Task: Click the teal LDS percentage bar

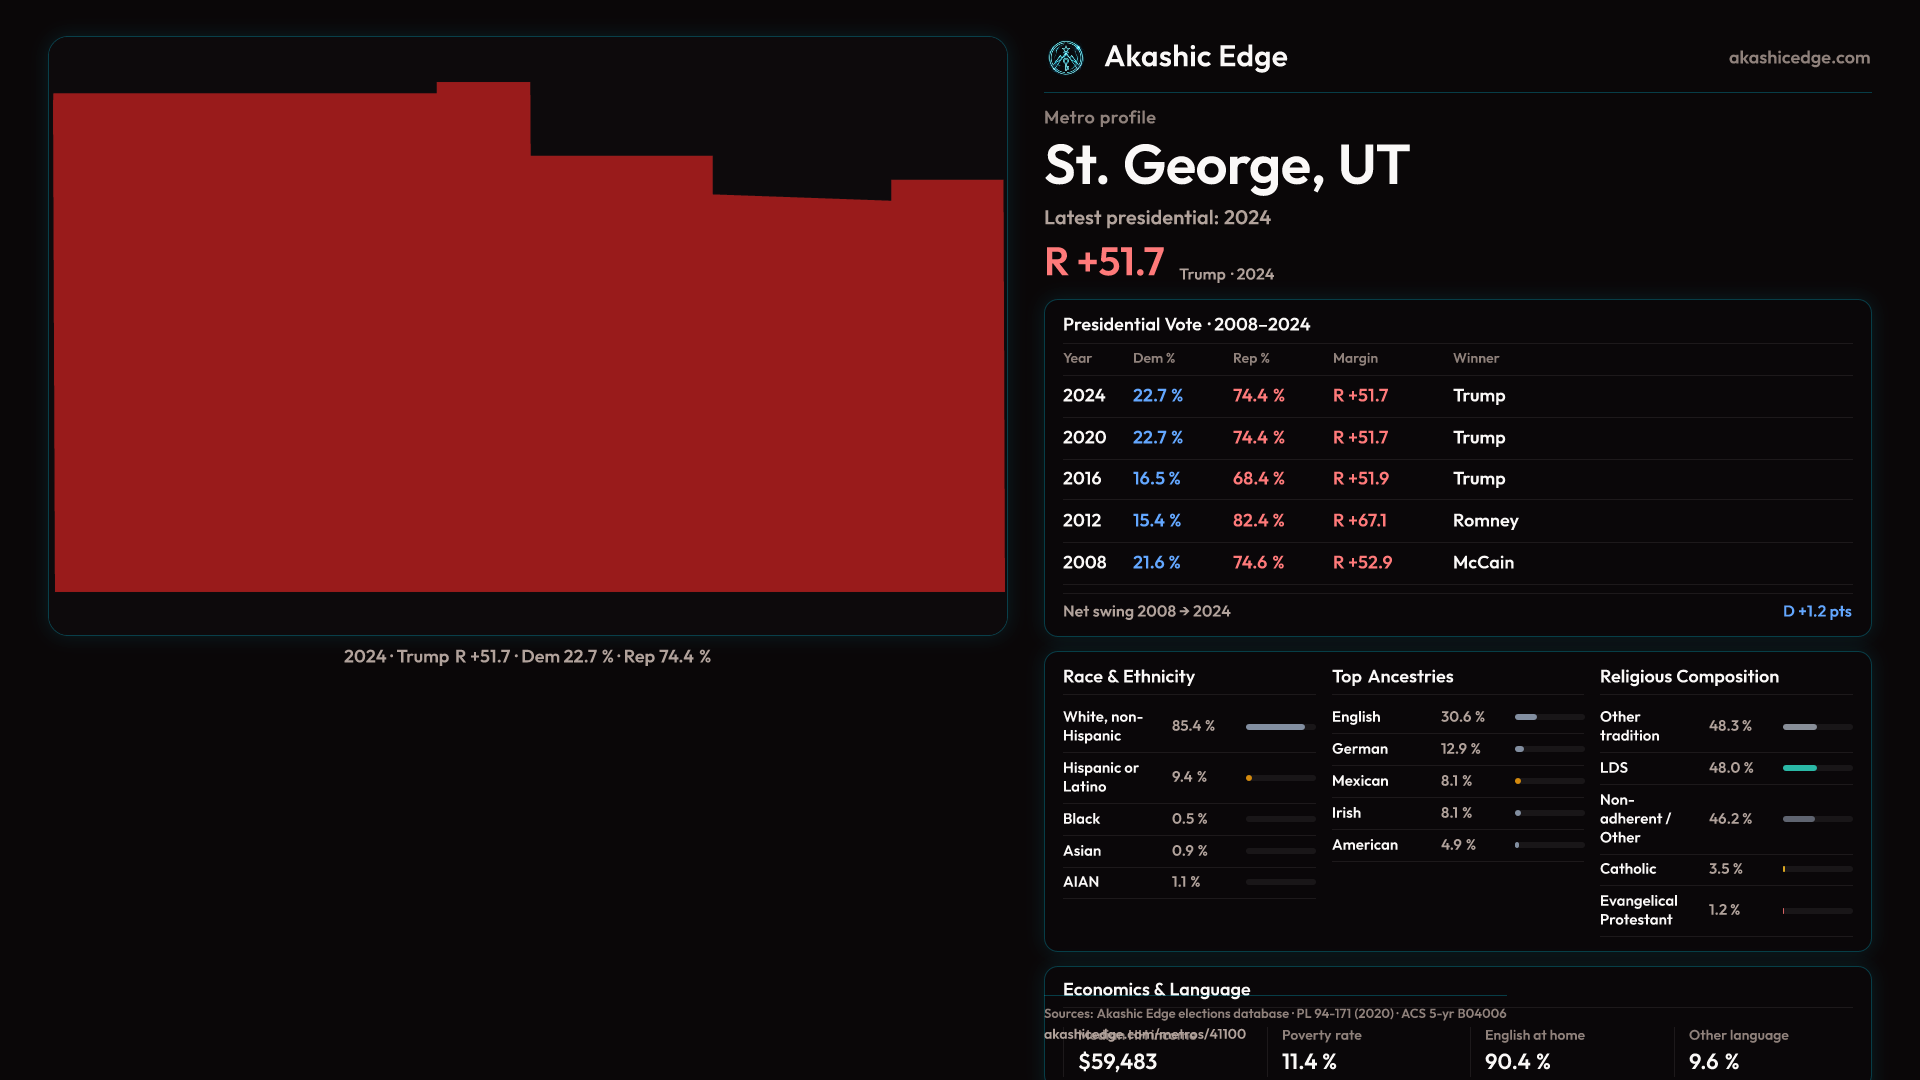Action: [1799, 768]
